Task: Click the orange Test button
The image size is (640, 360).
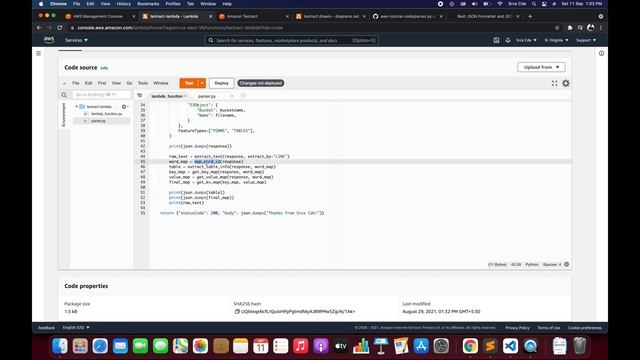Action: pyautogui.click(x=189, y=83)
